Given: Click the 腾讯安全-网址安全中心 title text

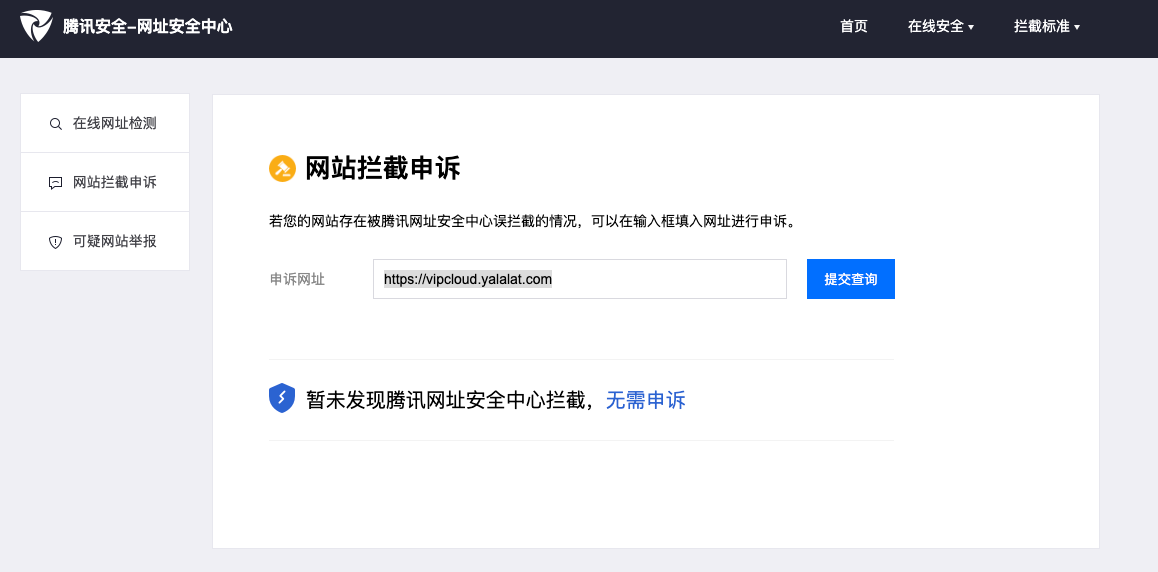Looking at the screenshot, I should (x=148, y=27).
